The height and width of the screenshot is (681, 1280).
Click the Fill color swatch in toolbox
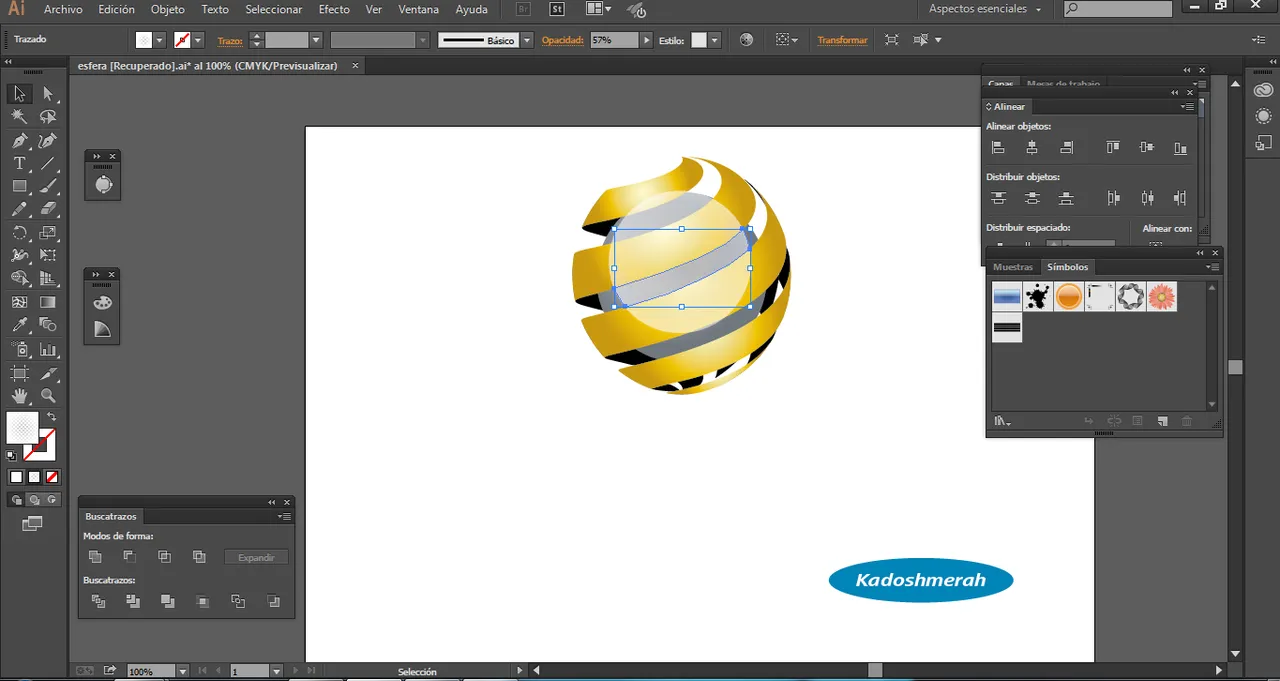tap(22, 428)
